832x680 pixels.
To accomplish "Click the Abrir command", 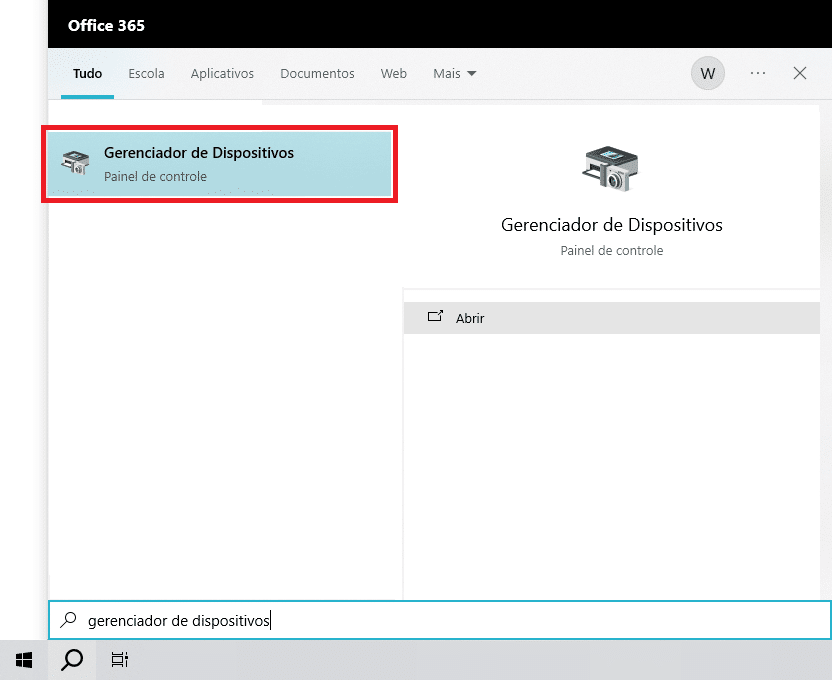I will [468, 318].
